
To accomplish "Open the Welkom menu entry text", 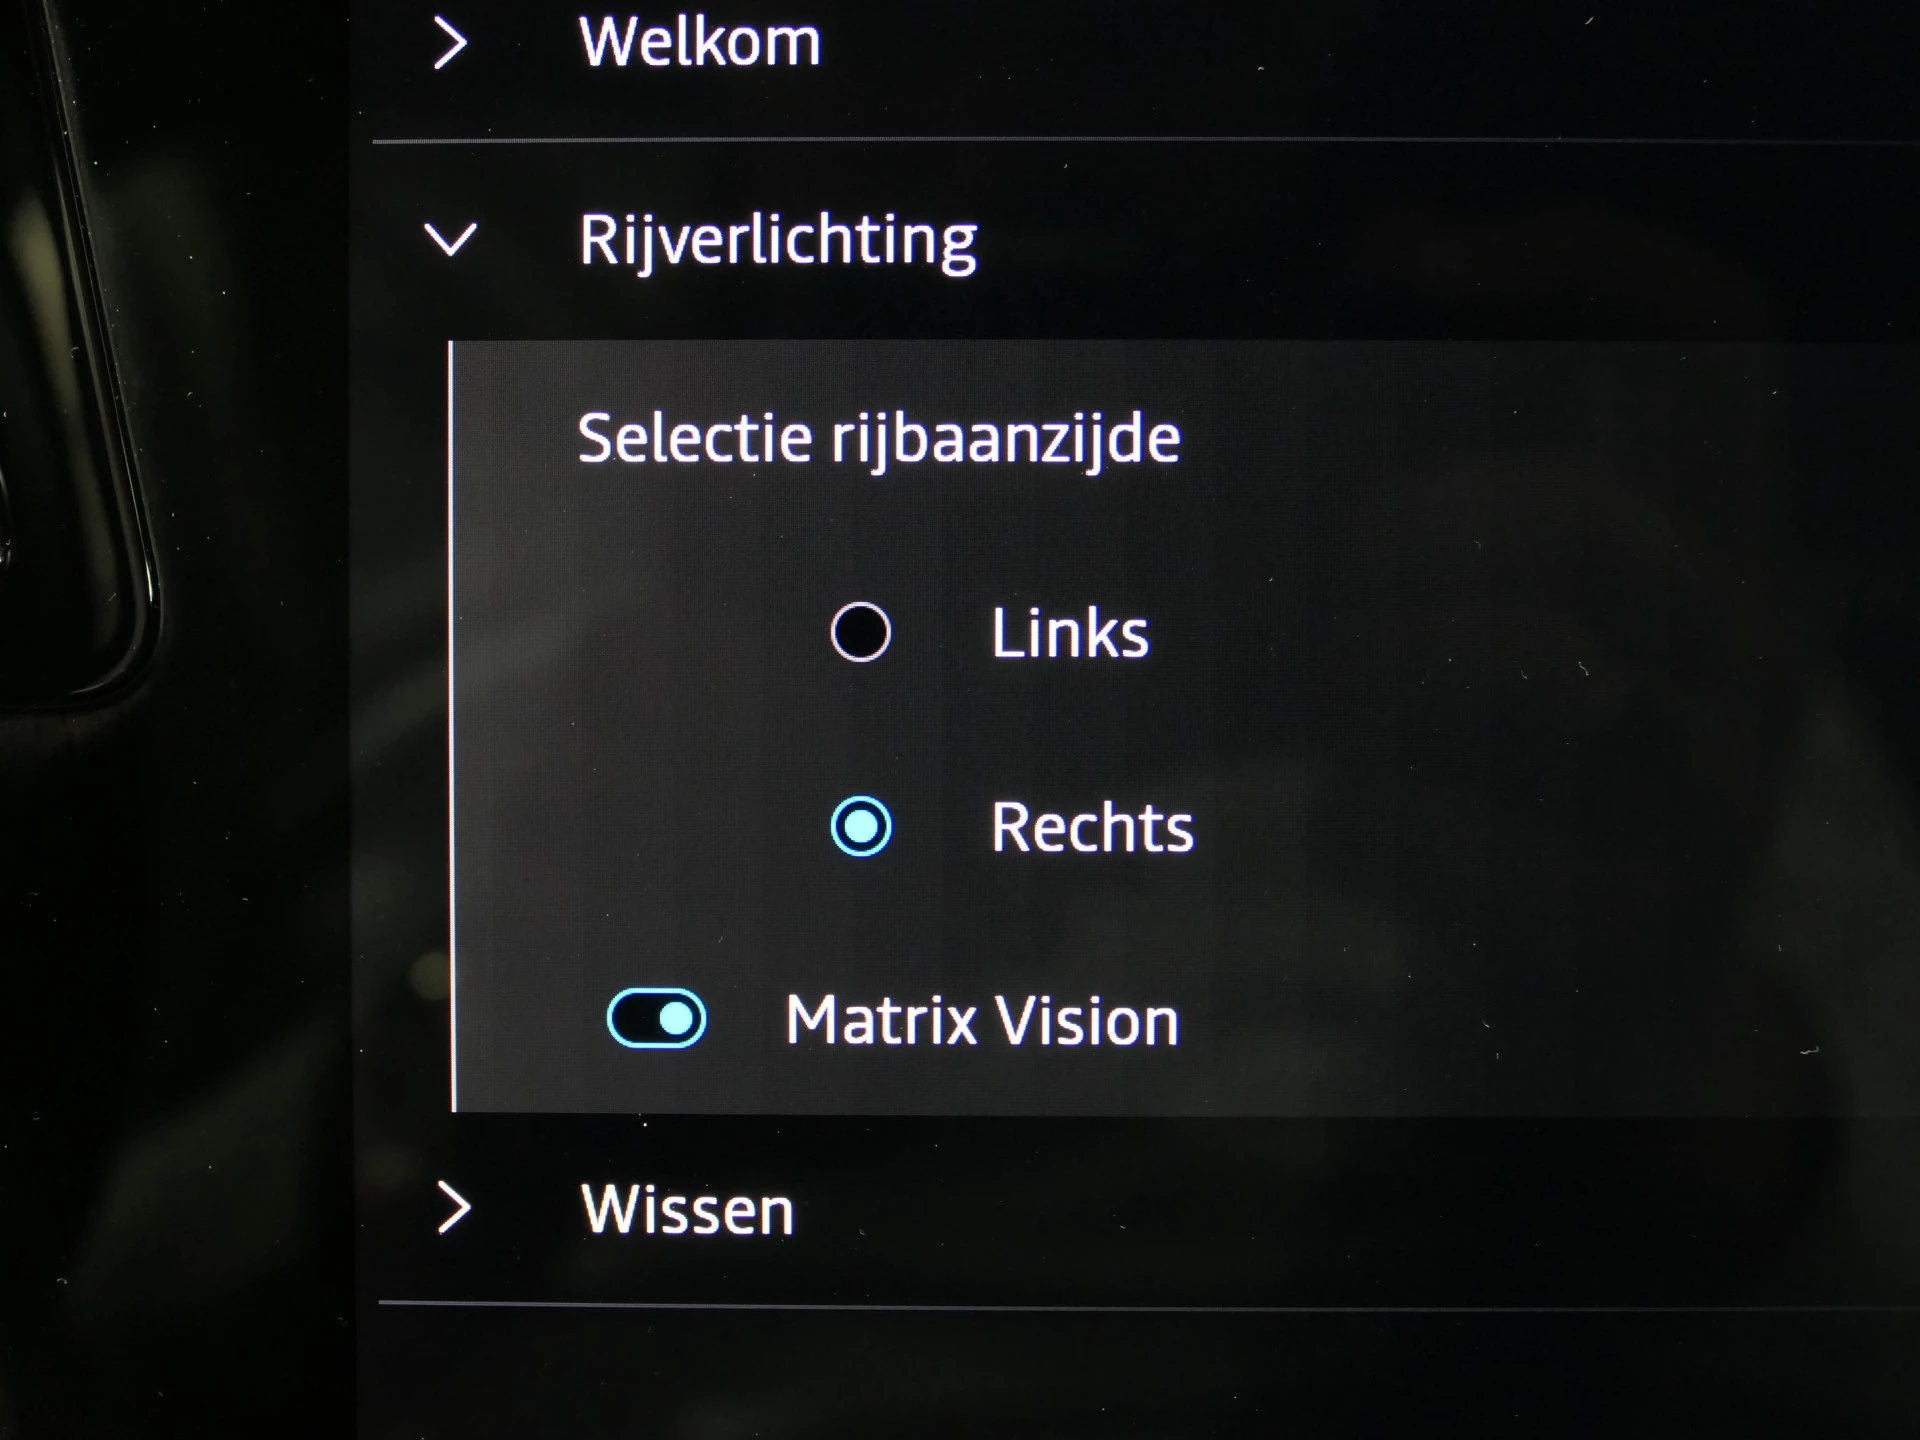I will pos(700,42).
